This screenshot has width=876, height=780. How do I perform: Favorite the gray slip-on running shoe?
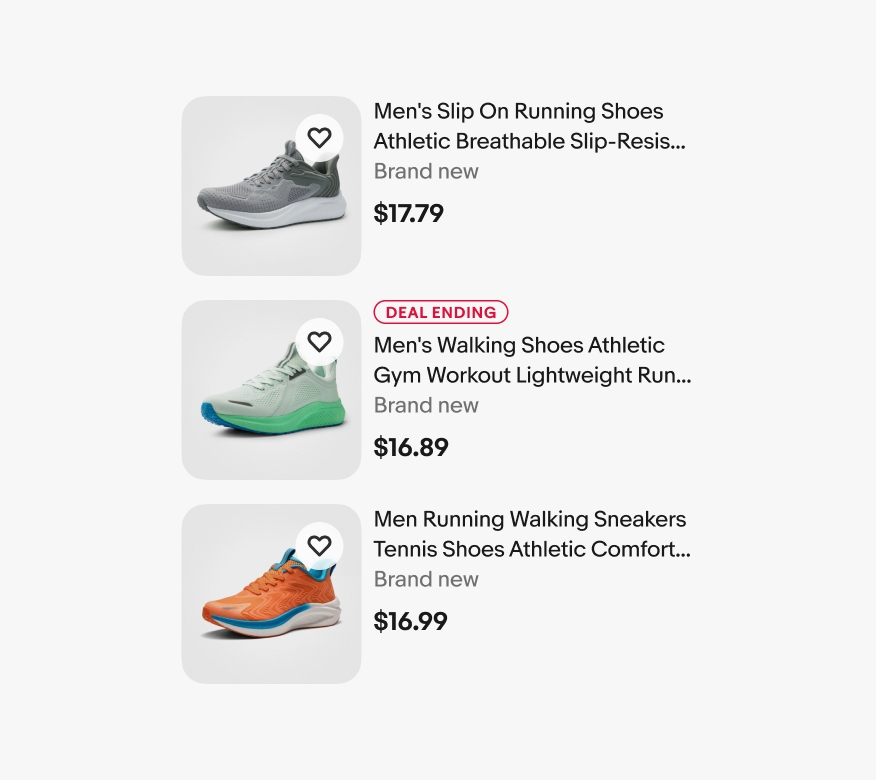pyautogui.click(x=319, y=138)
